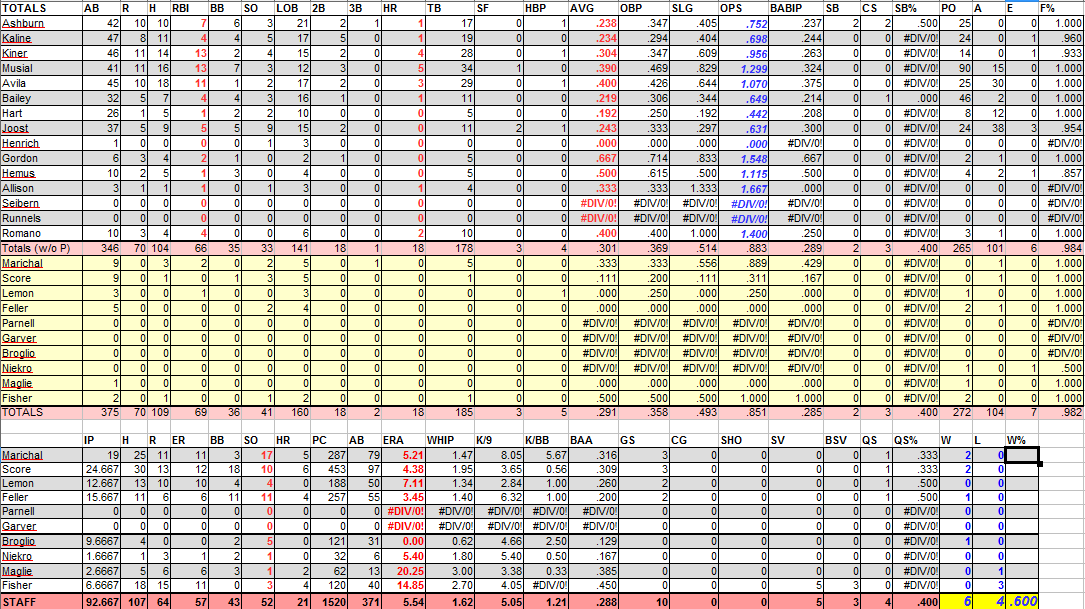Select Garver in the yellow batting rows
This screenshot has height=609, width=1085.
click(x=41, y=338)
